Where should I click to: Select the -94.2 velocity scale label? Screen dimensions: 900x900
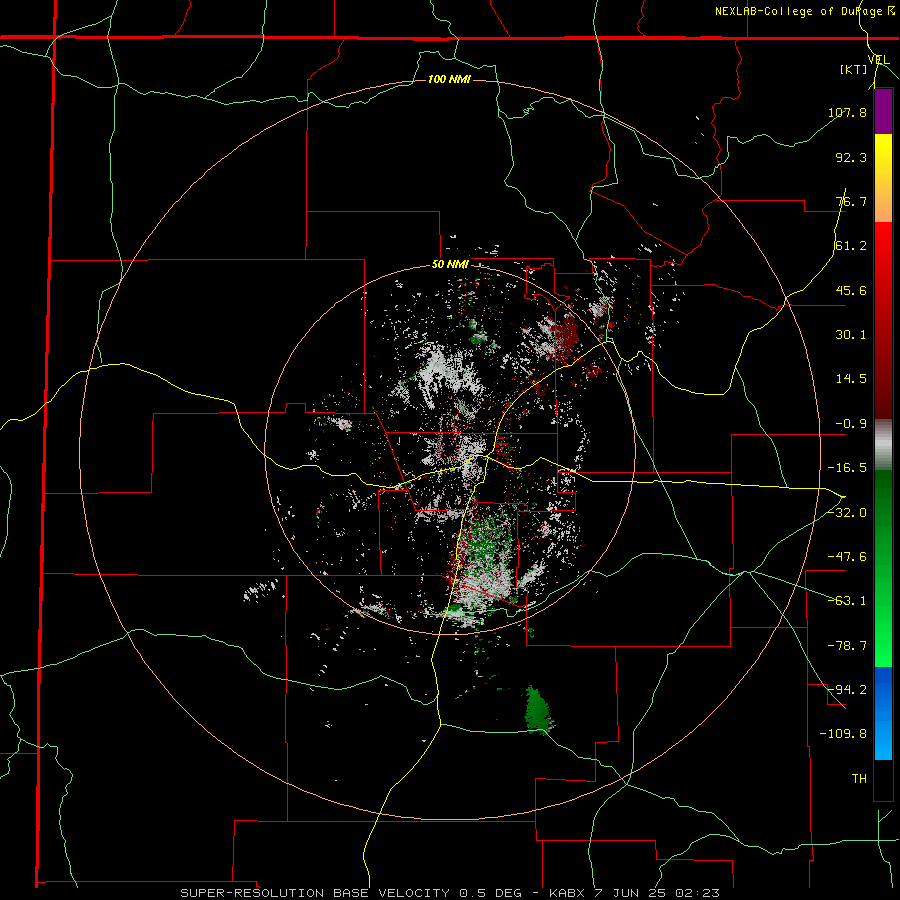[x=847, y=689]
